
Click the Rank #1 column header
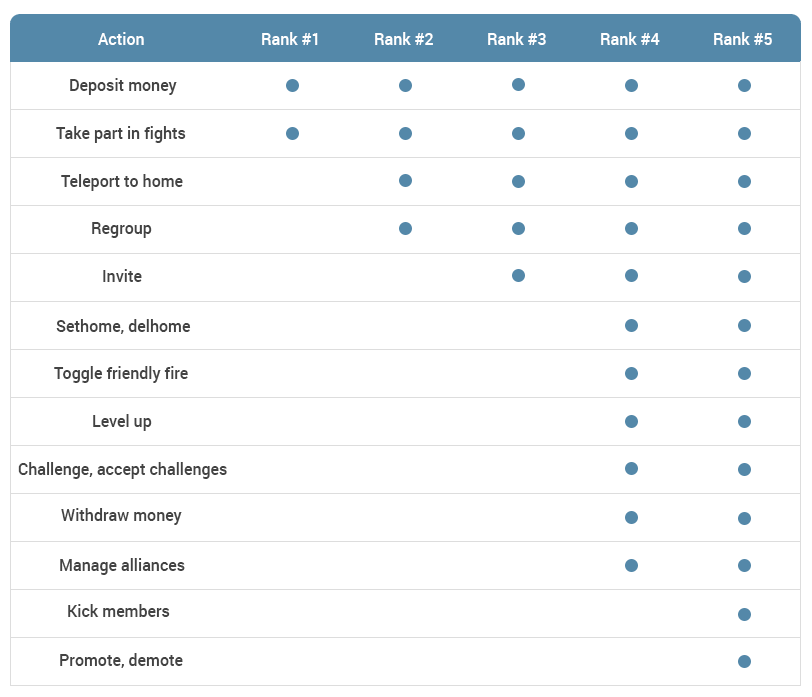coord(290,39)
